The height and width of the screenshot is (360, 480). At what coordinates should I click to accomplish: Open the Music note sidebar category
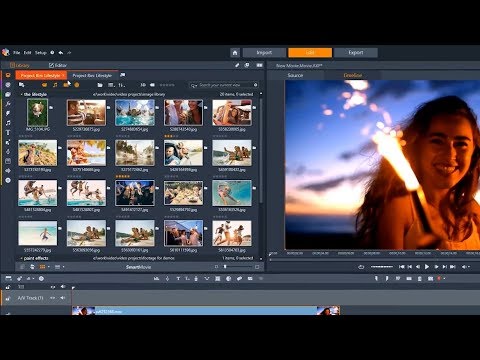tap(8, 123)
